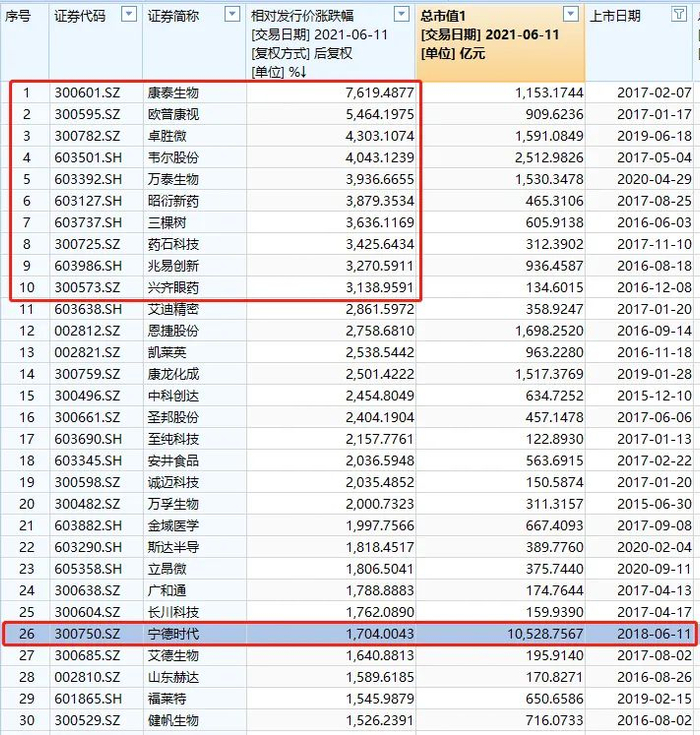Screen dimensions: 700x735
Task: Open the 总市值1 column filter dropdown
Action: pos(571,15)
